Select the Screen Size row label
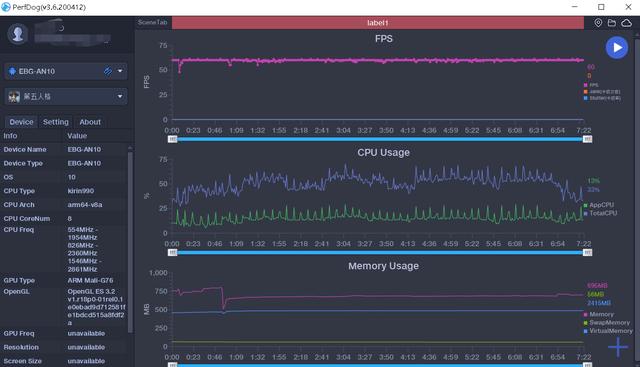Screen dimensions: 640x367 coord(22,361)
